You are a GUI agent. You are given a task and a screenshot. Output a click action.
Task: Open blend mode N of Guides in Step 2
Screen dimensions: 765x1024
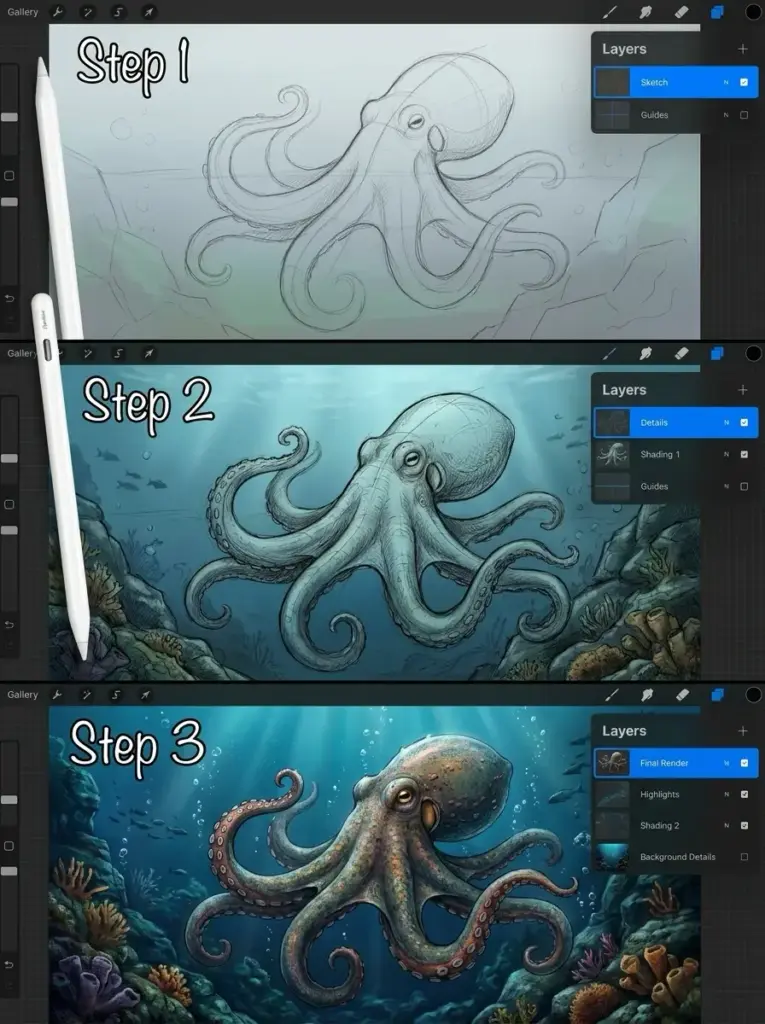click(726, 487)
